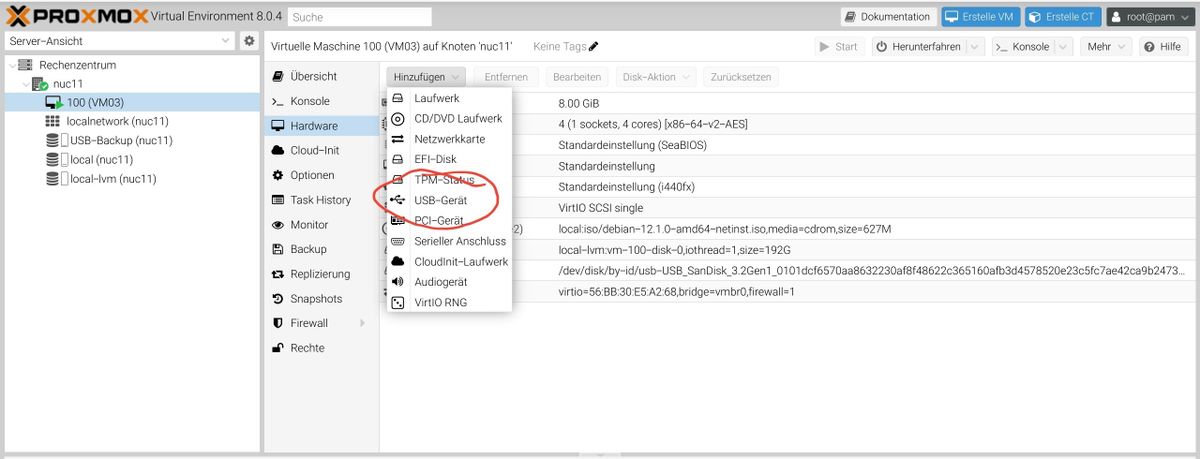Screen dimensions: 1200x459
Task: Select the local-lvm:vm-100-disk-0 row
Action: [x=790, y=250]
